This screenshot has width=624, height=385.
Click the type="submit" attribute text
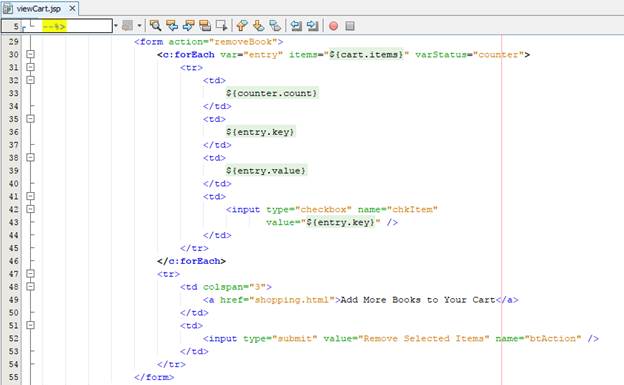pos(280,338)
